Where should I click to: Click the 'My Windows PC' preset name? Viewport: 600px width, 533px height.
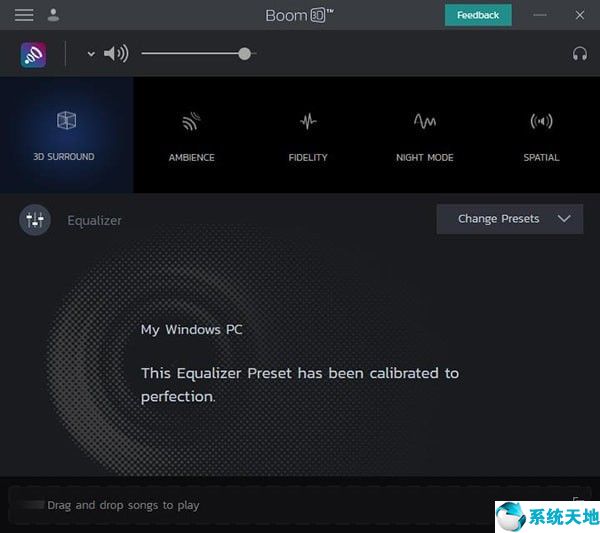click(191, 329)
